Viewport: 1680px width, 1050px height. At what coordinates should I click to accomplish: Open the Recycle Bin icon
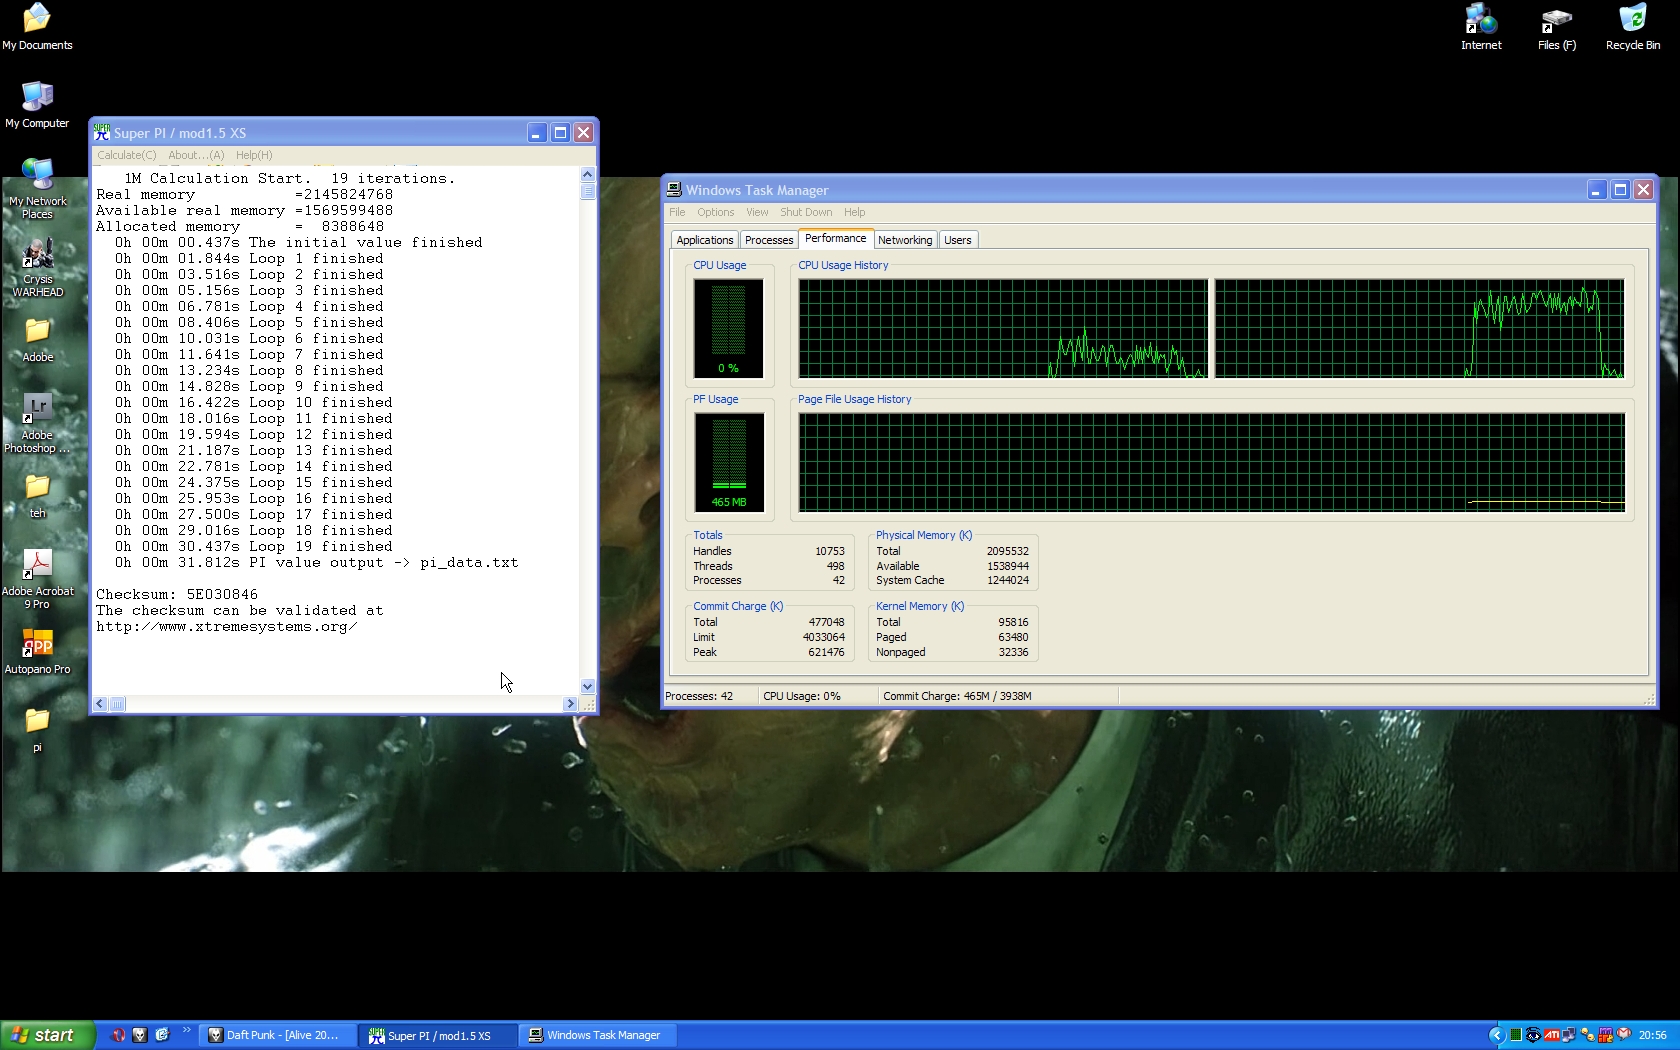1632,20
